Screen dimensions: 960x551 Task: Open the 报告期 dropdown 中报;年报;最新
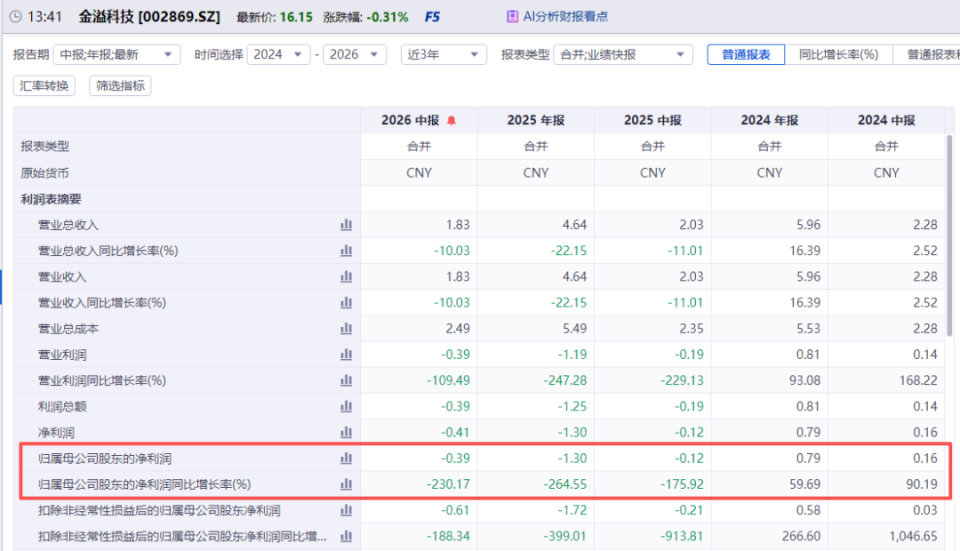[x=117, y=54]
